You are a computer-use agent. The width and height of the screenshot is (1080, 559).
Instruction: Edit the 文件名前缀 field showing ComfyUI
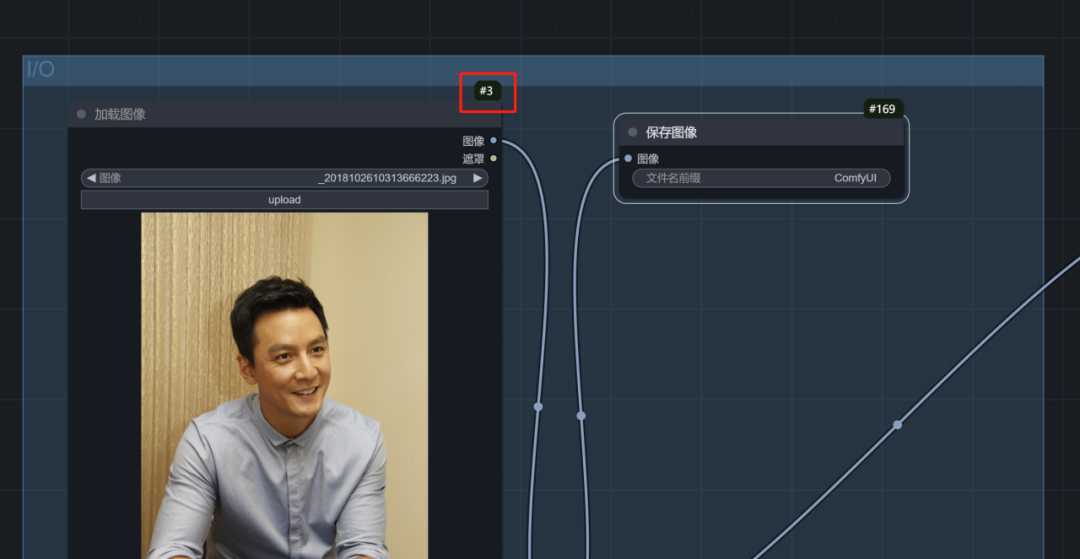(x=761, y=178)
